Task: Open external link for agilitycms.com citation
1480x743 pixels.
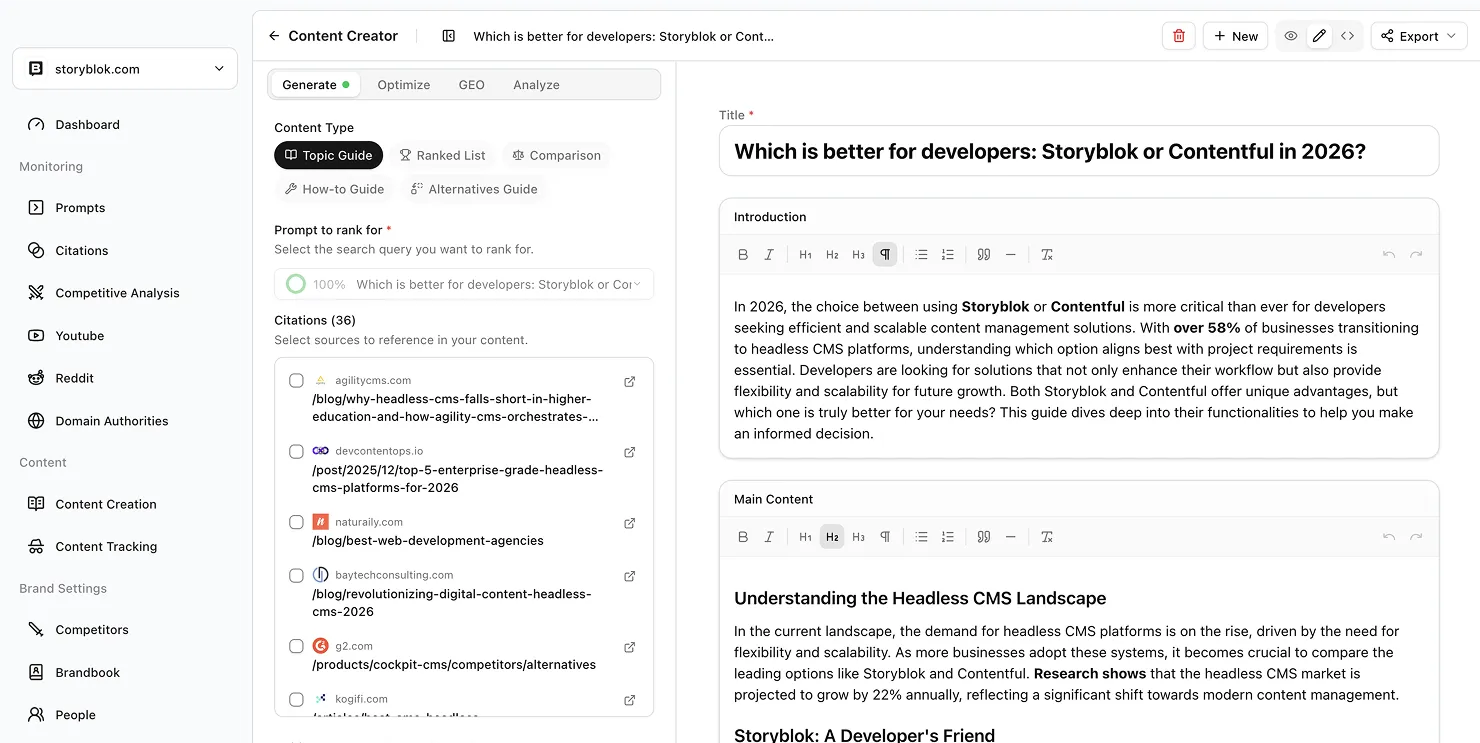Action: click(x=630, y=381)
